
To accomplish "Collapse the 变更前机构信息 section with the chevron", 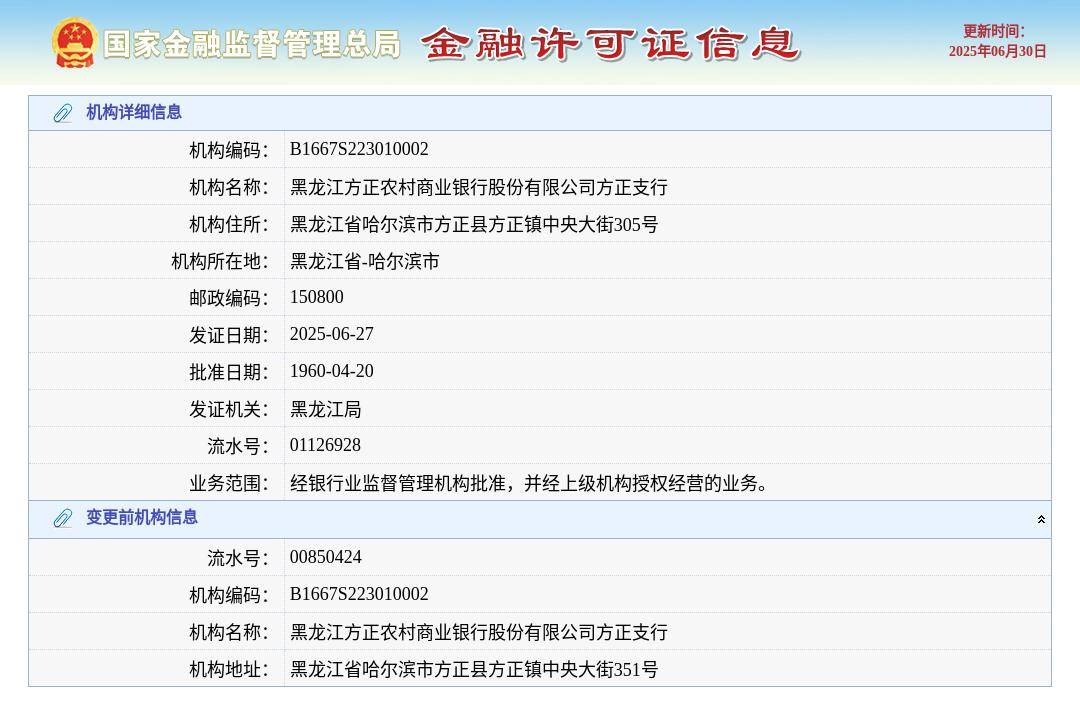I will [x=1041, y=519].
